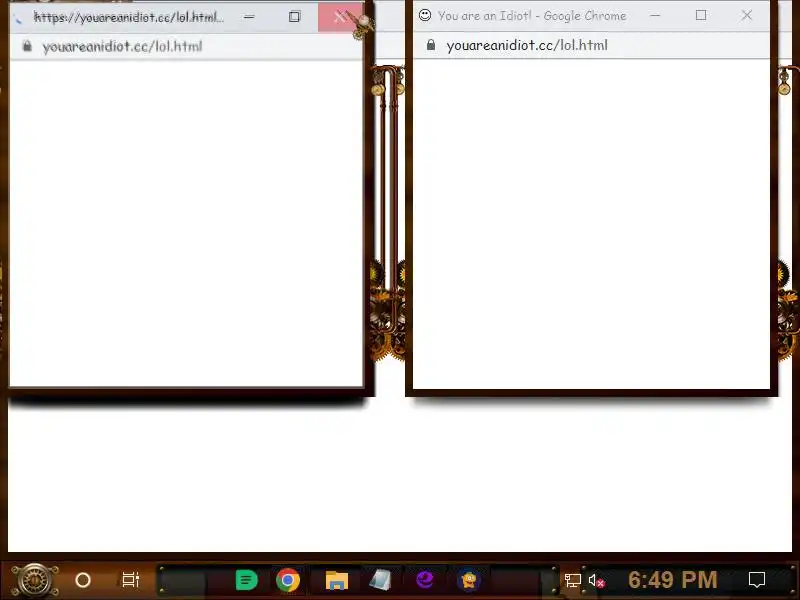Open Google Chrome from the taskbar

288,580
